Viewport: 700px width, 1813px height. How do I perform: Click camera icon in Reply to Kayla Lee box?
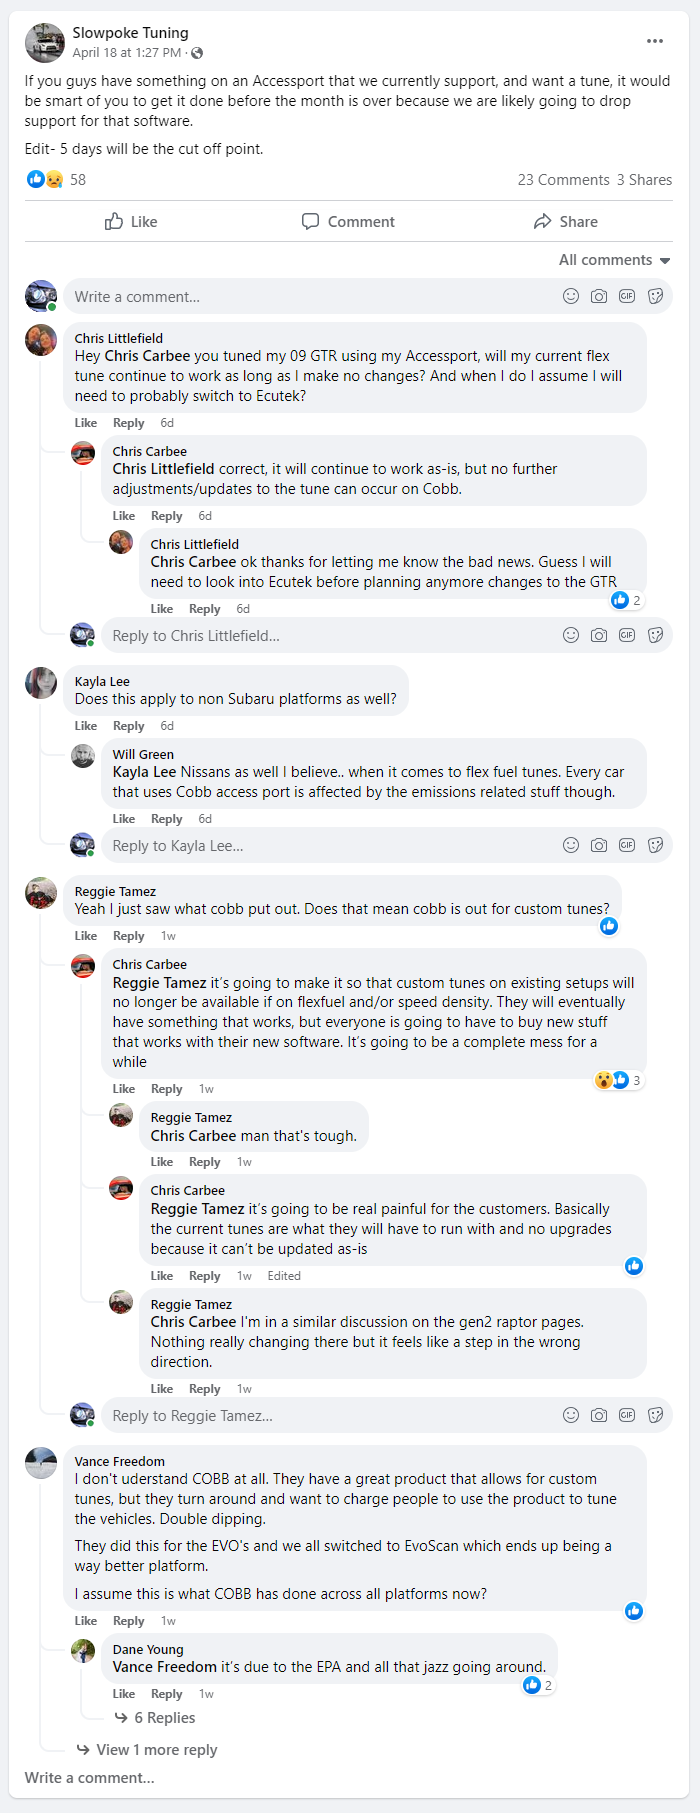(599, 845)
